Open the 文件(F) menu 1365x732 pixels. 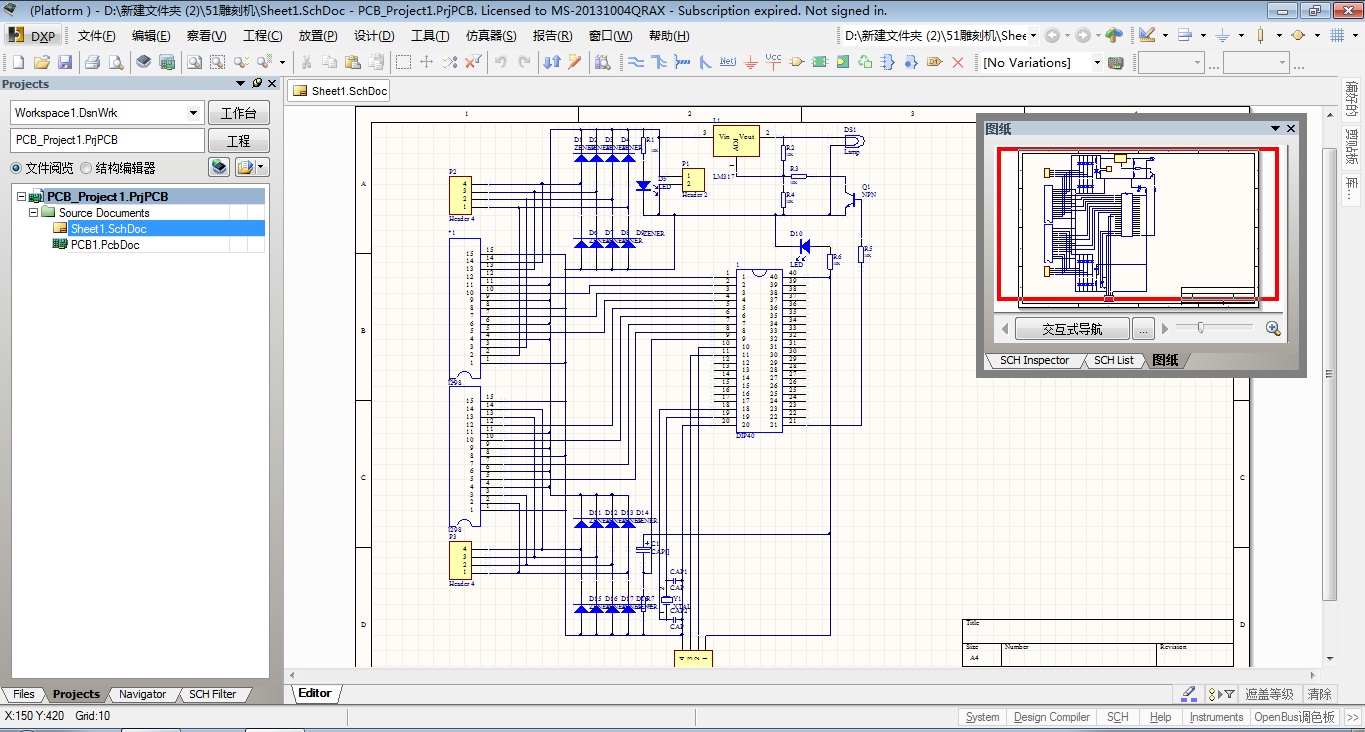[x=97, y=36]
